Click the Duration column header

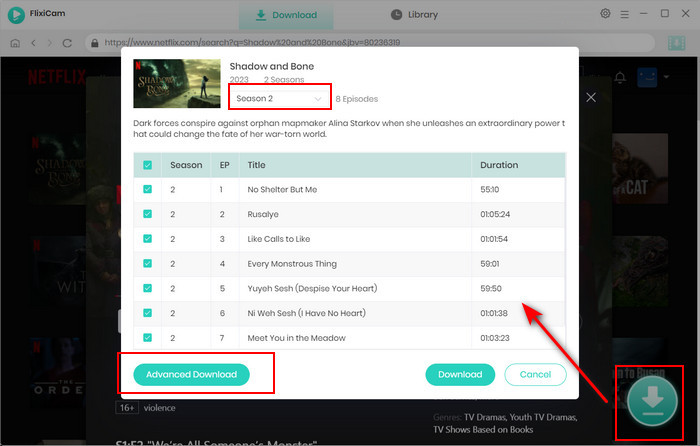pyautogui.click(x=499, y=165)
